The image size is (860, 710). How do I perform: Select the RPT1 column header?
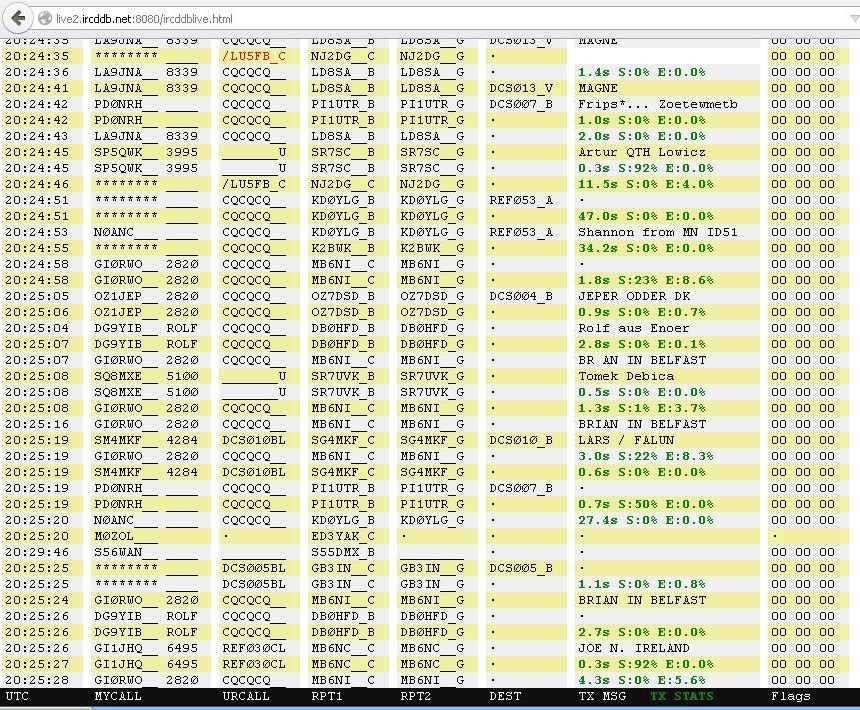(x=326, y=696)
